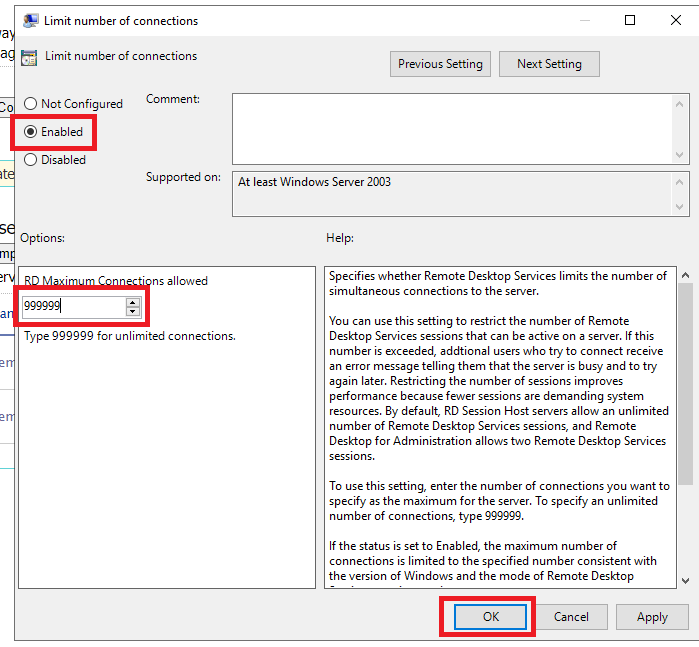Click inside the Comment text box
699x647 pixels.
tap(452, 129)
